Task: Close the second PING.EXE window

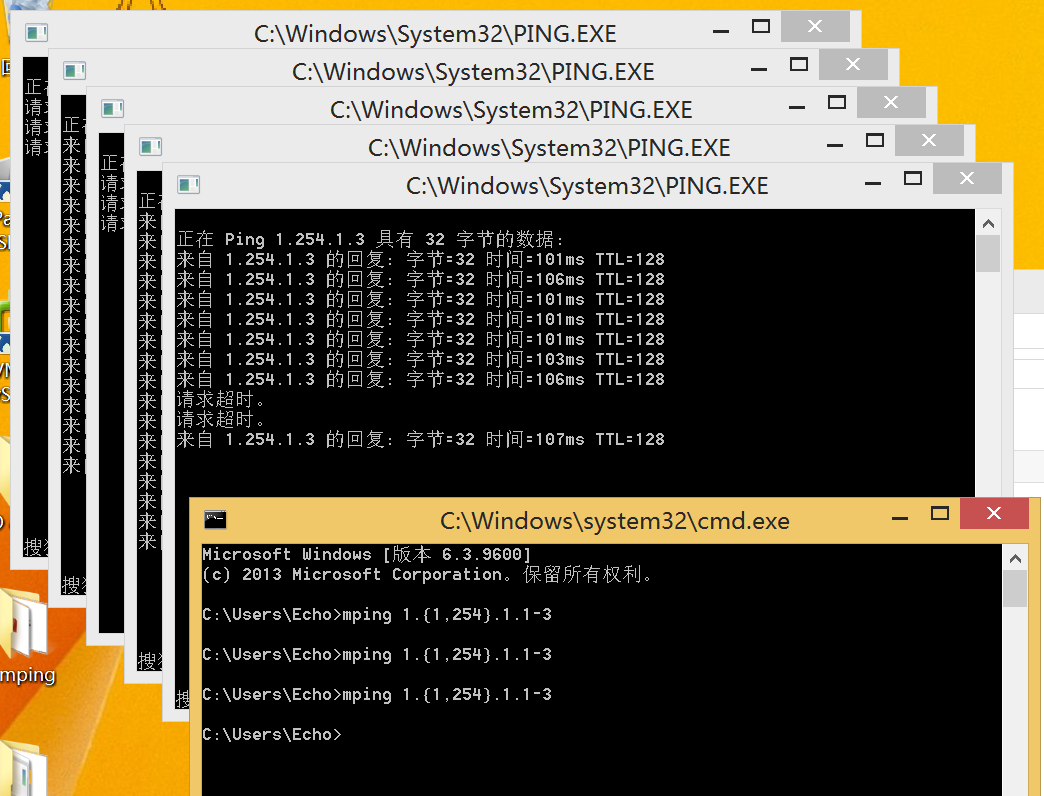Action: (853, 64)
